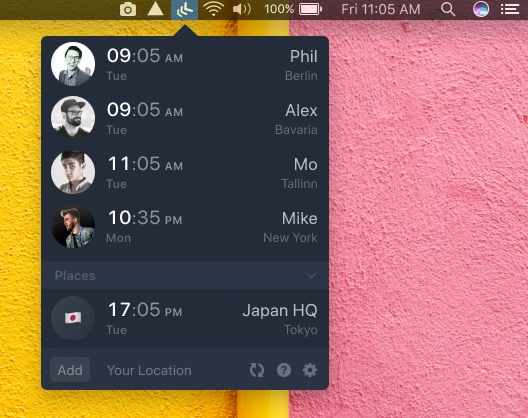Open Wi-Fi status menu
528x418 pixels.
[x=213, y=9]
